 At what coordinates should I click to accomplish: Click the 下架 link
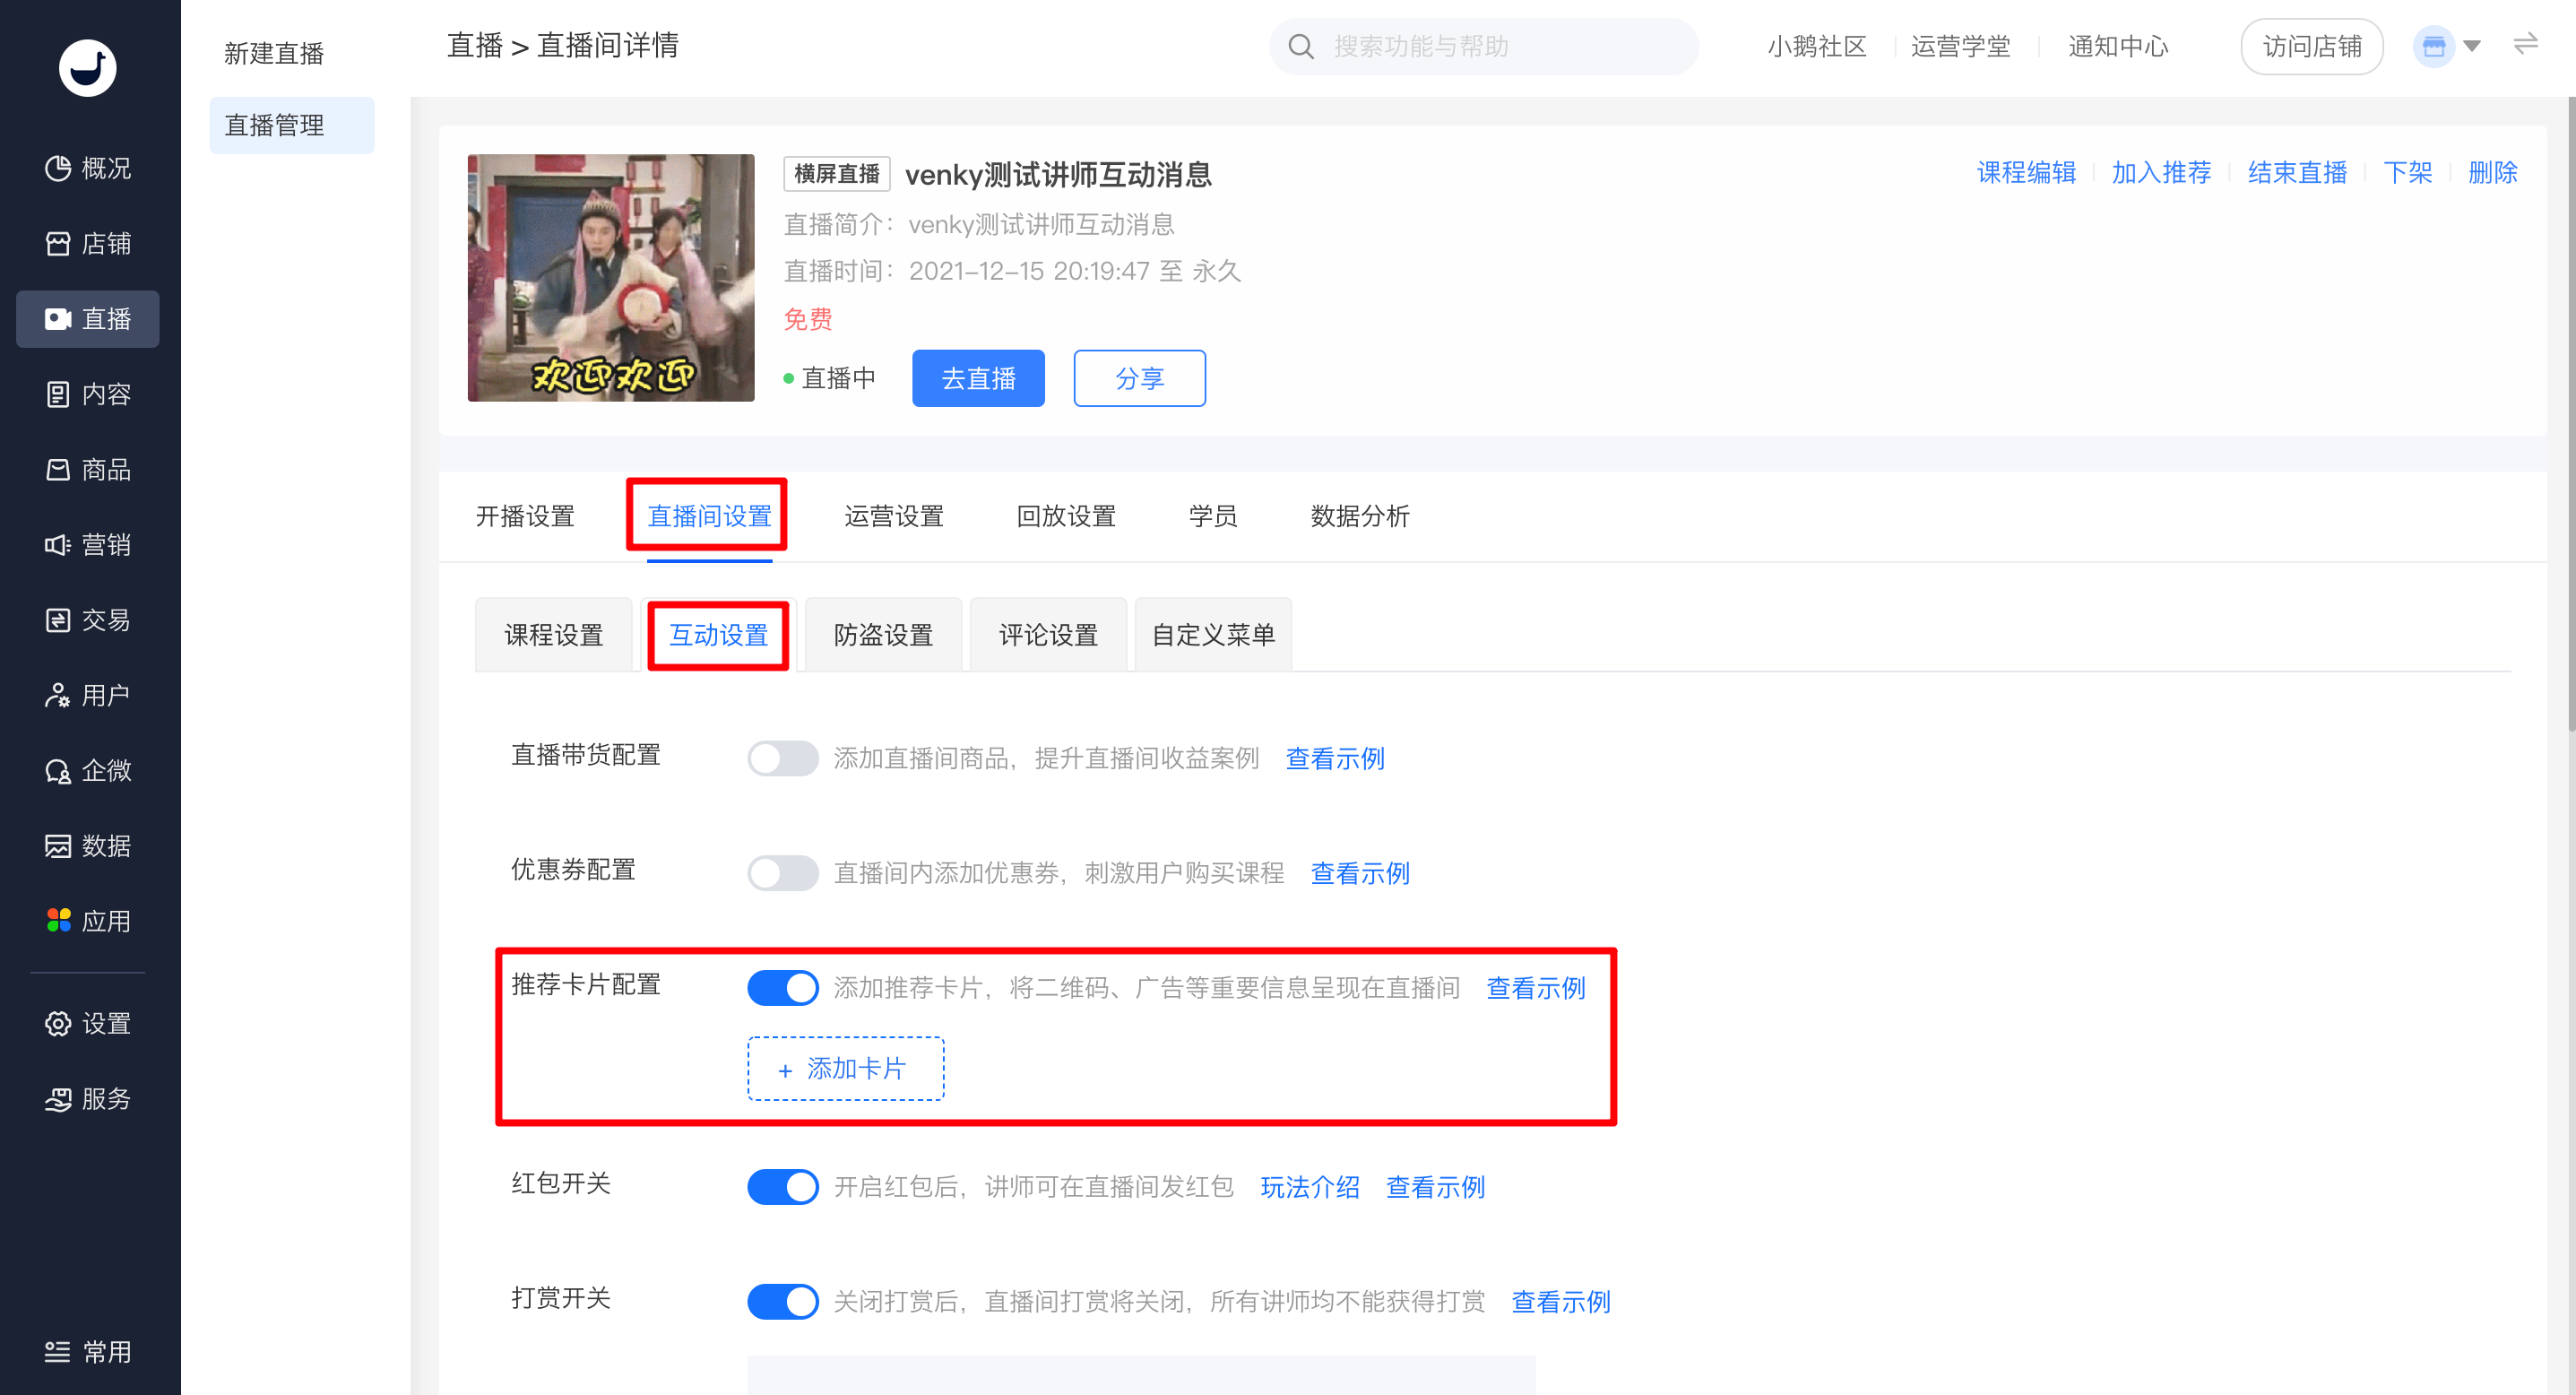2407,173
